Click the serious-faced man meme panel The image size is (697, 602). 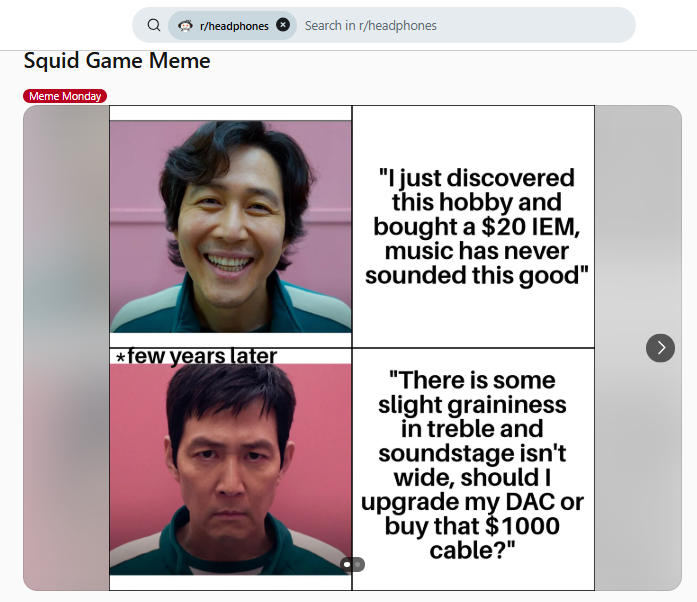pyautogui.click(x=230, y=470)
